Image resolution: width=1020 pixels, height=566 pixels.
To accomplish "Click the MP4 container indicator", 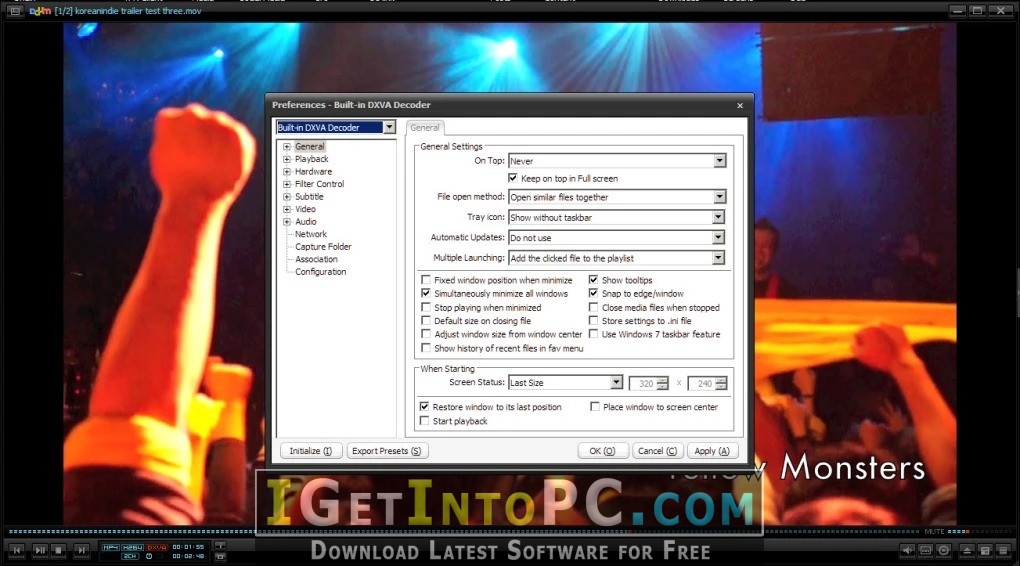I will 111,547.
